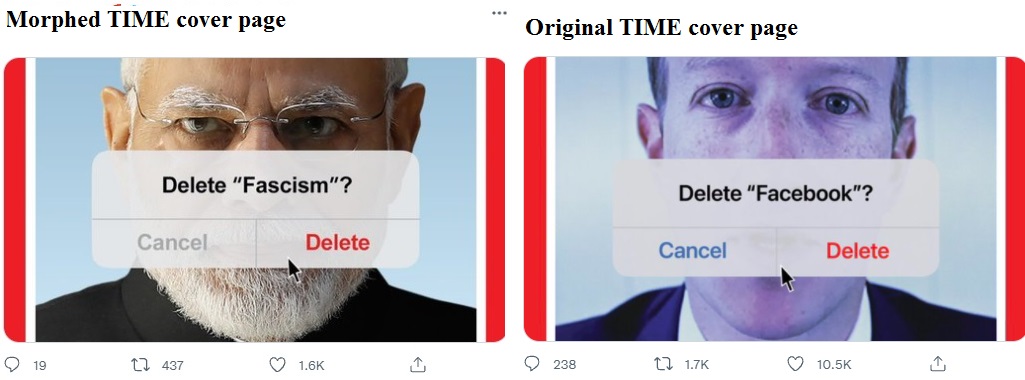Click the Delete "Facebook"? dialog title text

(x=775, y=193)
